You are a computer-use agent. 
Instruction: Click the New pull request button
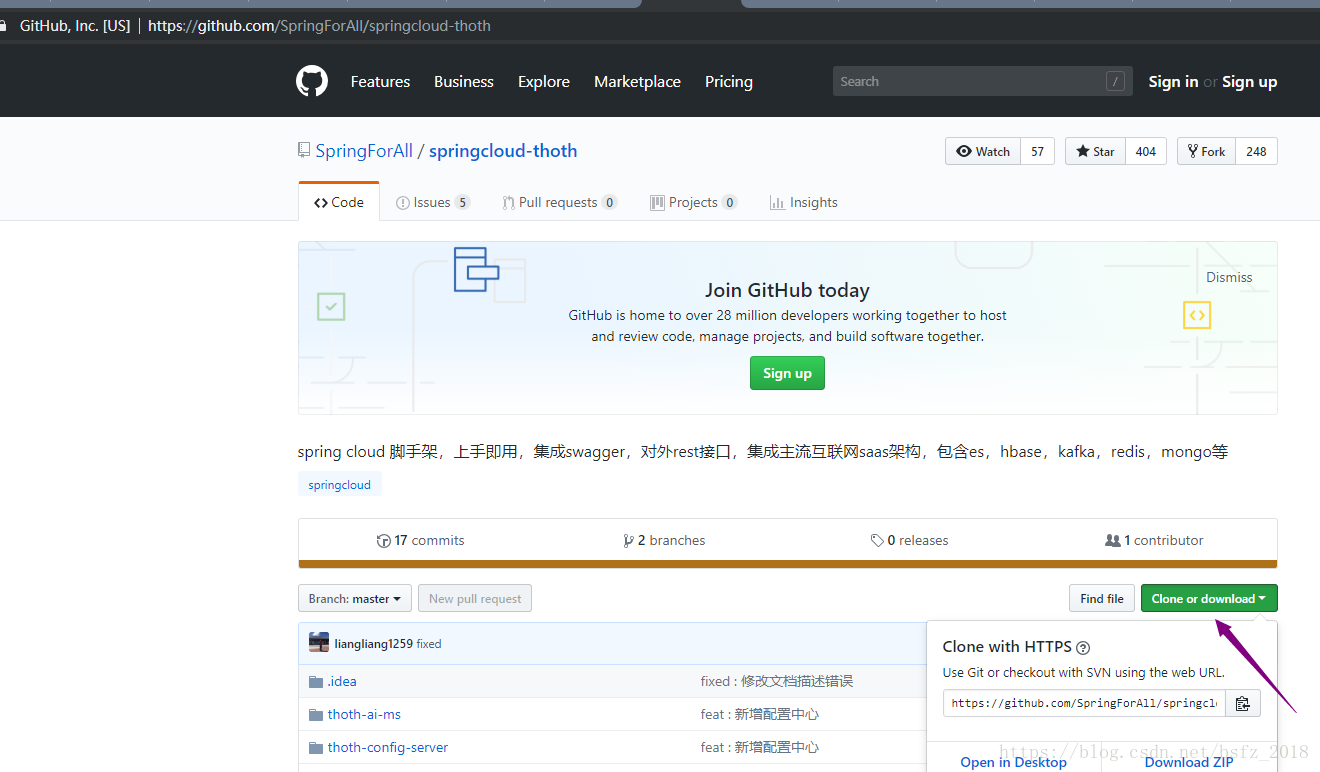coord(475,598)
